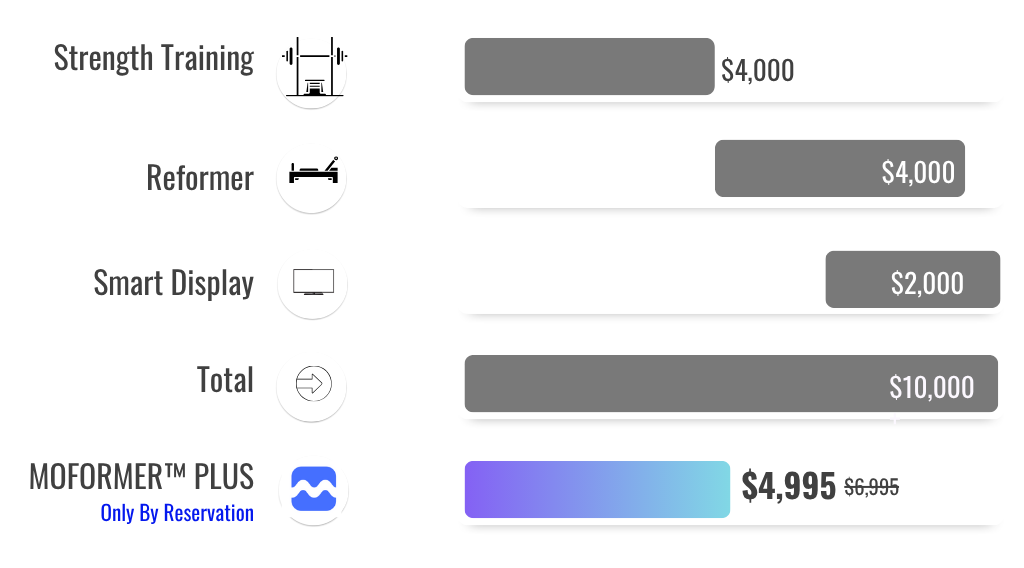Open the Only By Reservation link

point(177,513)
